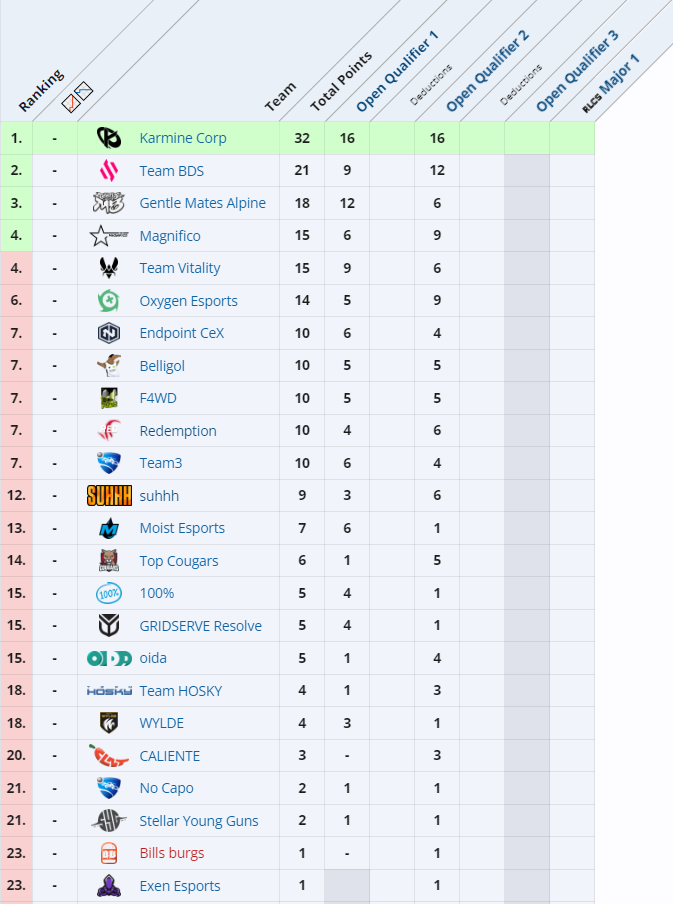Select the Top Cougars team link
673x904 pixels.
179,561
